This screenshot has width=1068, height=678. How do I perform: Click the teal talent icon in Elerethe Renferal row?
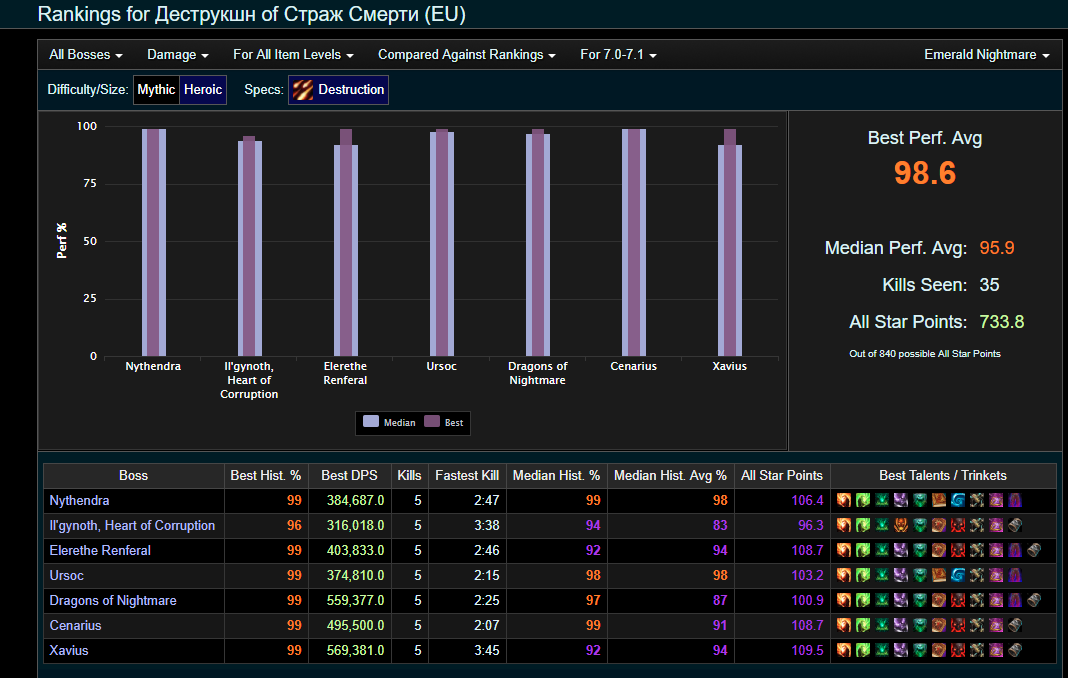coord(882,550)
